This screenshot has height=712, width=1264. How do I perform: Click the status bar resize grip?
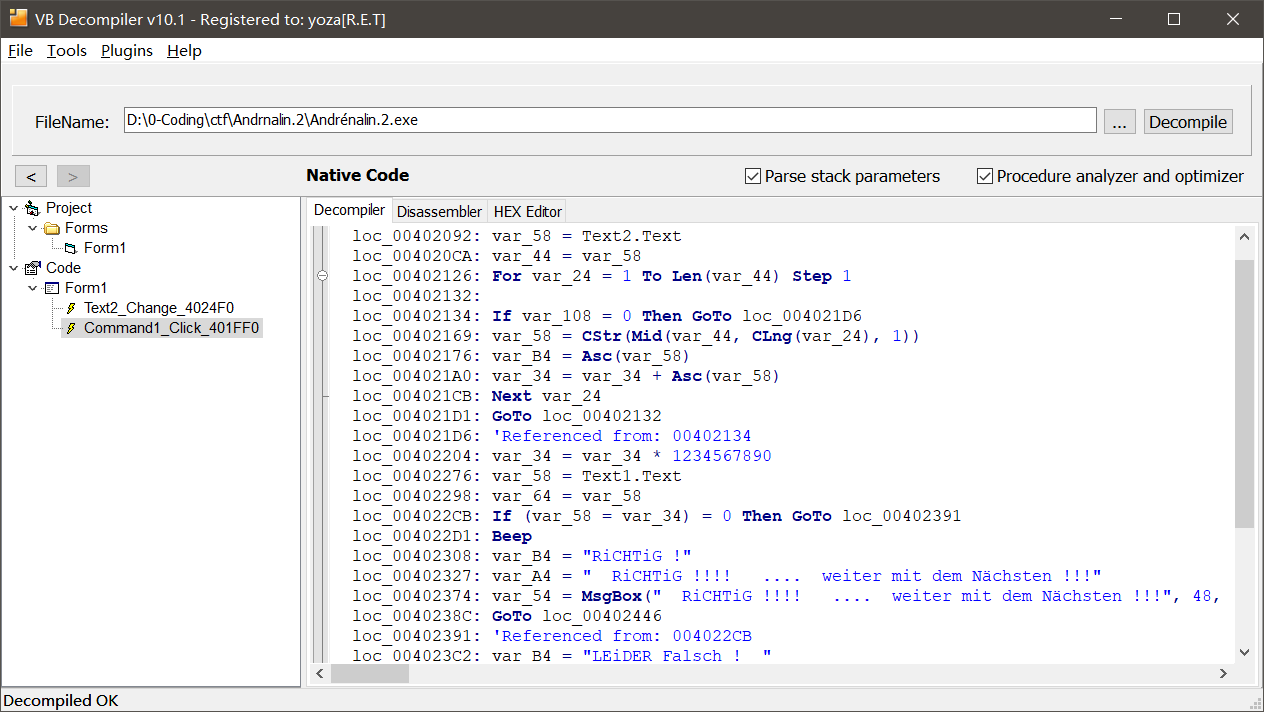pyautogui.click(x=1255, y=703)
